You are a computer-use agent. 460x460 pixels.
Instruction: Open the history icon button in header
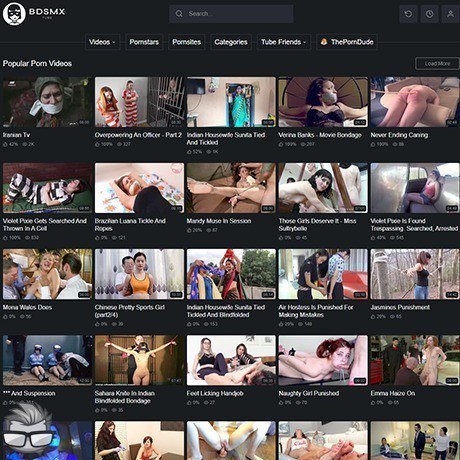(x=408, y=14)
